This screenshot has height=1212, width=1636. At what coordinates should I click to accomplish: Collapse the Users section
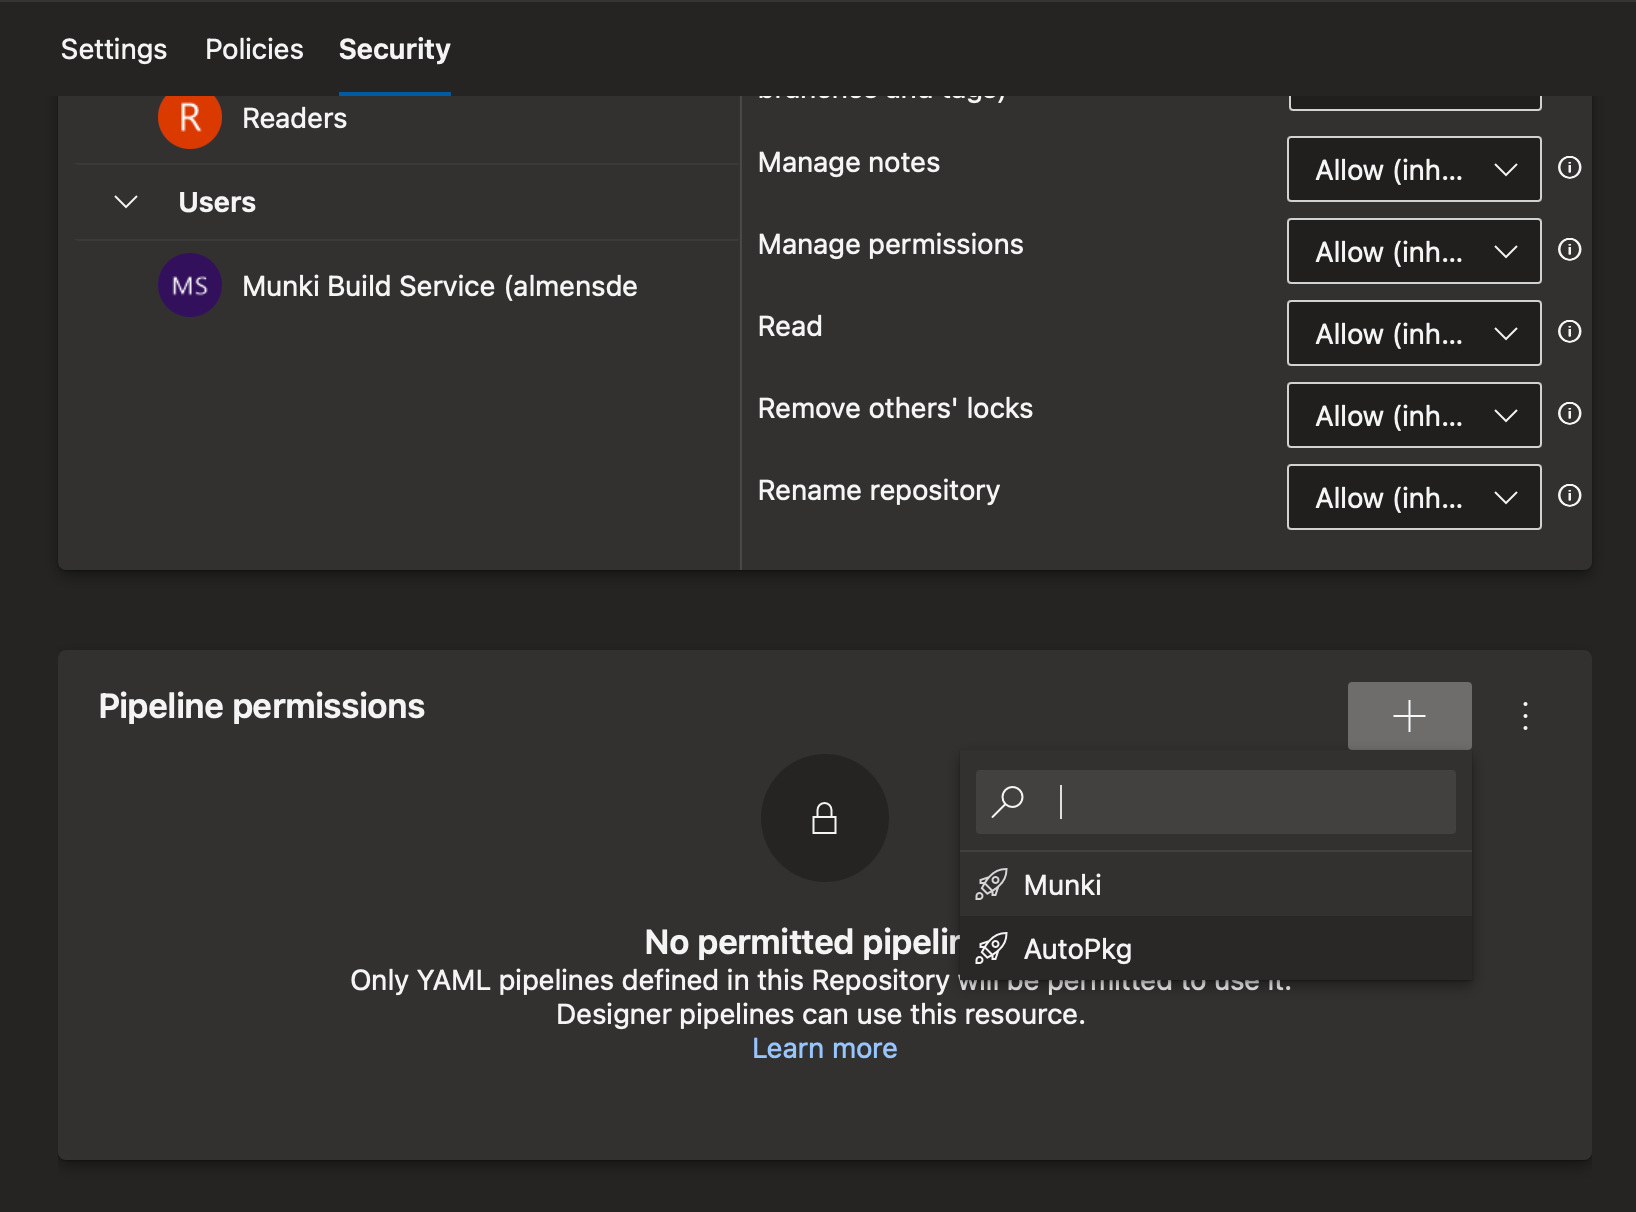point(126,202)
